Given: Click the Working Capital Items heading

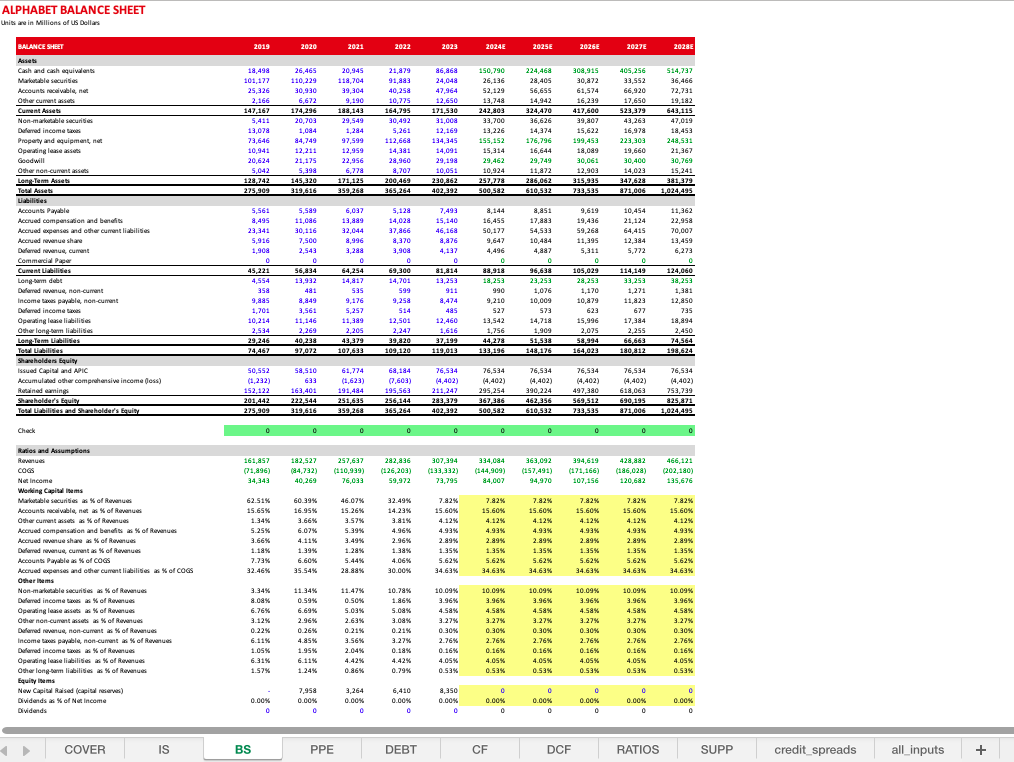Looking at the screenshot, I should pyautogui.click(x=50, y=491).
